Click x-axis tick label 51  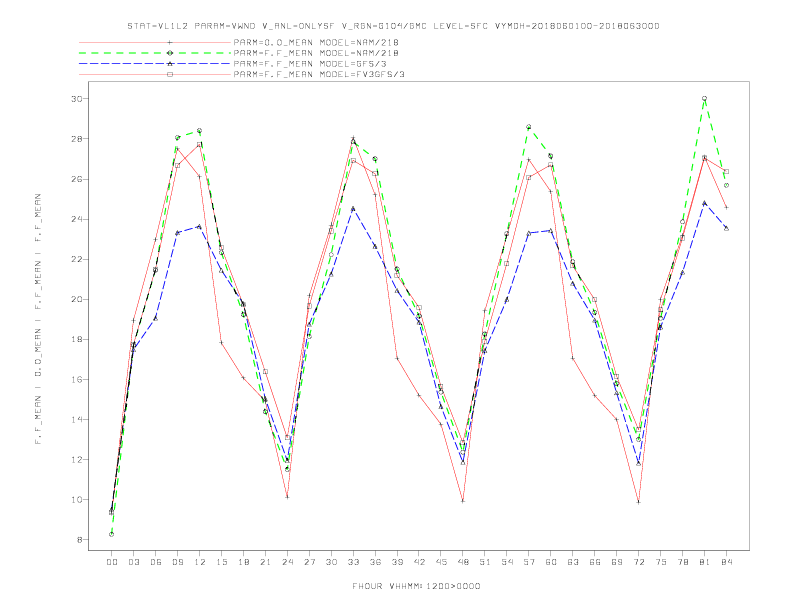[x=485, y=562]
